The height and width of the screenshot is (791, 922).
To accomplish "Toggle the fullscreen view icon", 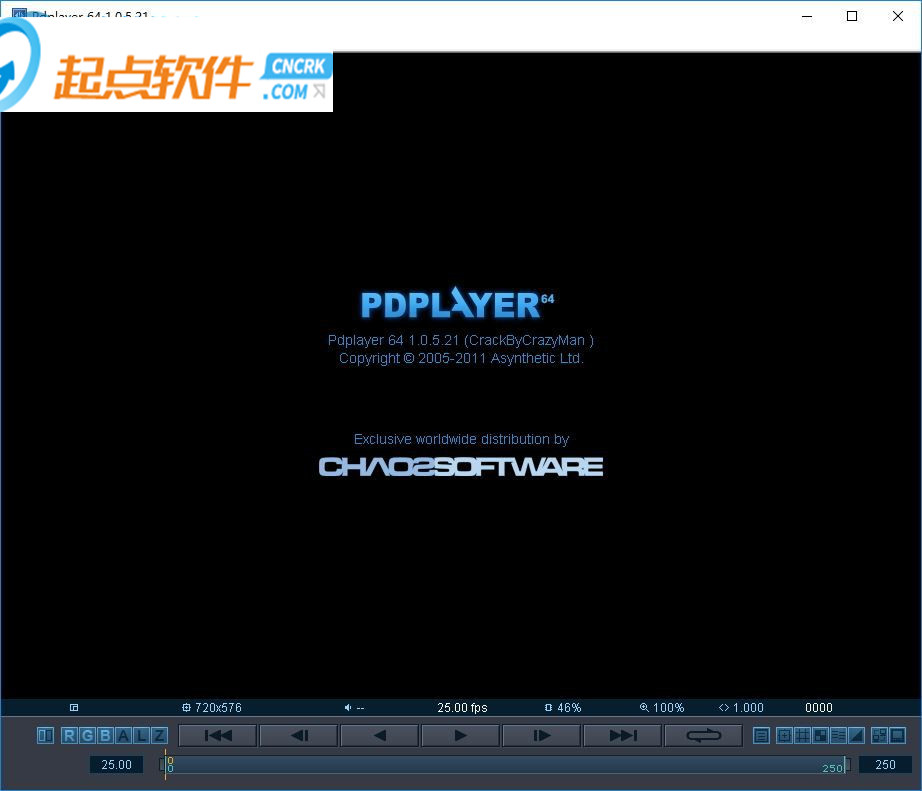I will click(898, 736).
